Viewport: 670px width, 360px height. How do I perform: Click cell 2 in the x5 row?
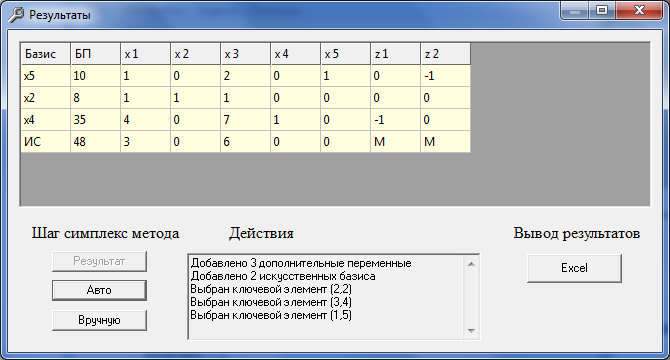(245, 76)
